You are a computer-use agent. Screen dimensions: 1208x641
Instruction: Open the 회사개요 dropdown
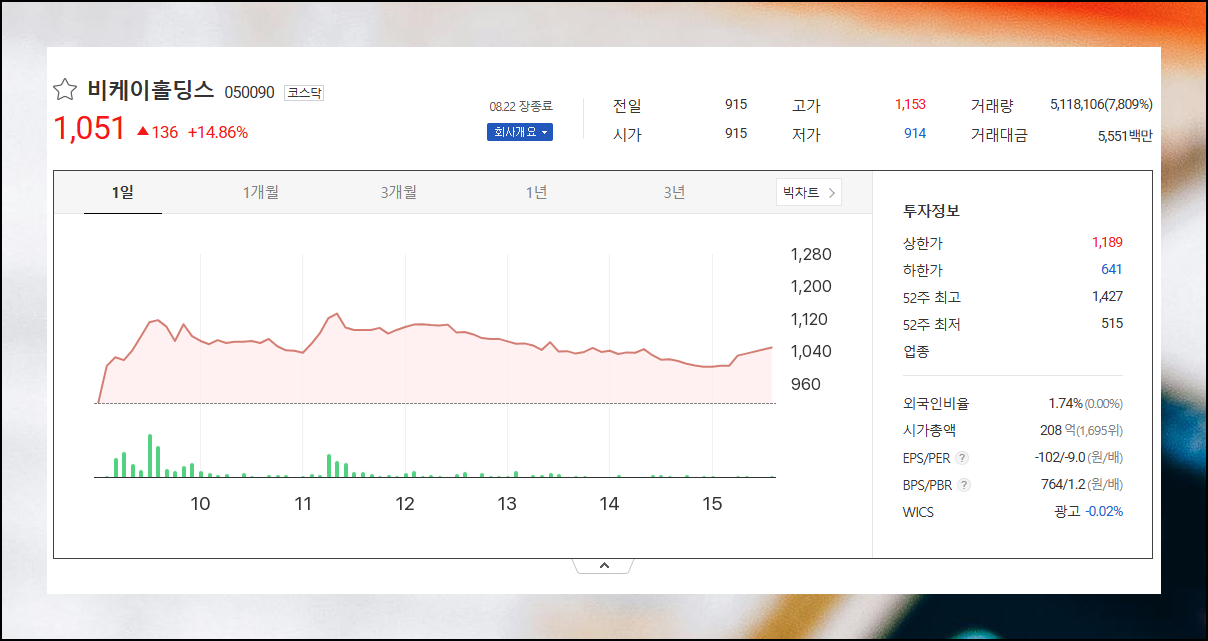coord(520,132)
